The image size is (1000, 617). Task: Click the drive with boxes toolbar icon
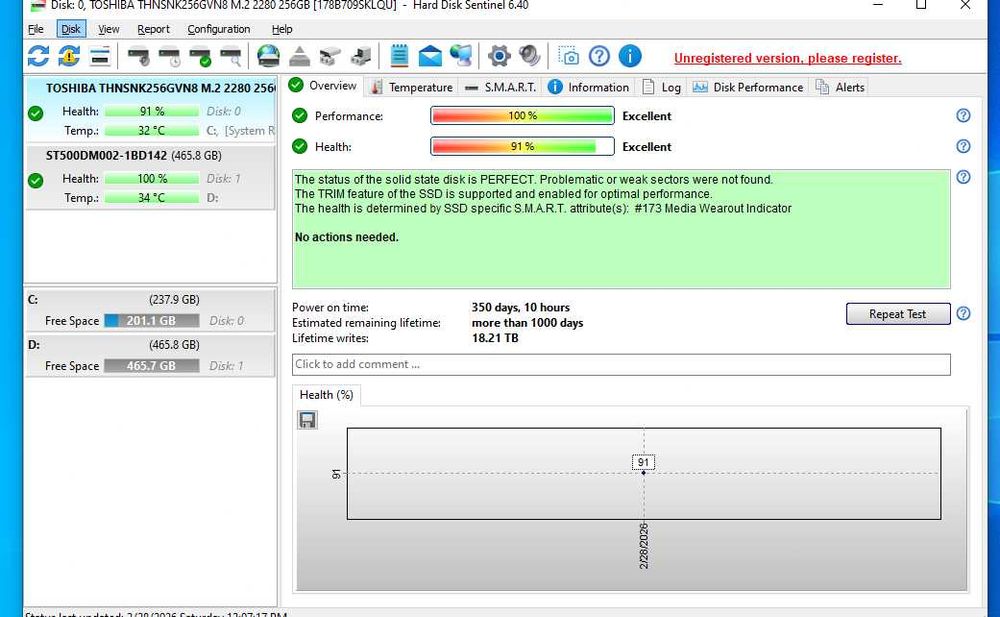coord(330,56)
